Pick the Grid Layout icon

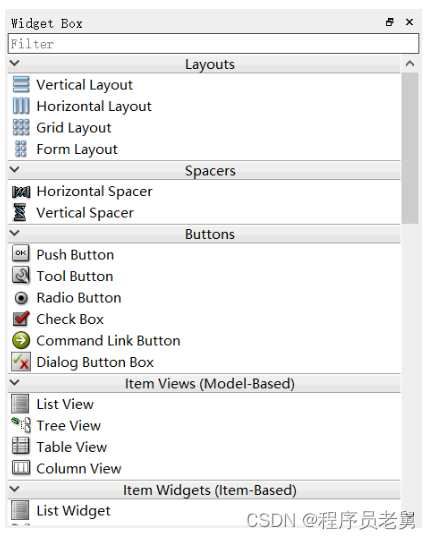click(21, 128)
